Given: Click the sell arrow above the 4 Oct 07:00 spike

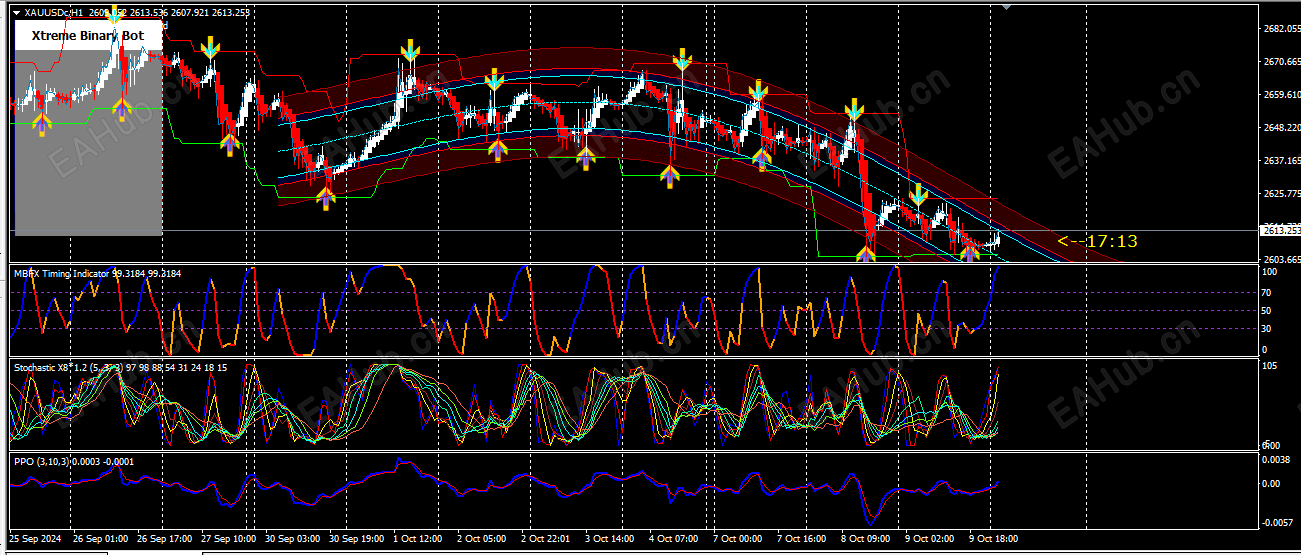Looking at the screenshot, I should (682, 60).
